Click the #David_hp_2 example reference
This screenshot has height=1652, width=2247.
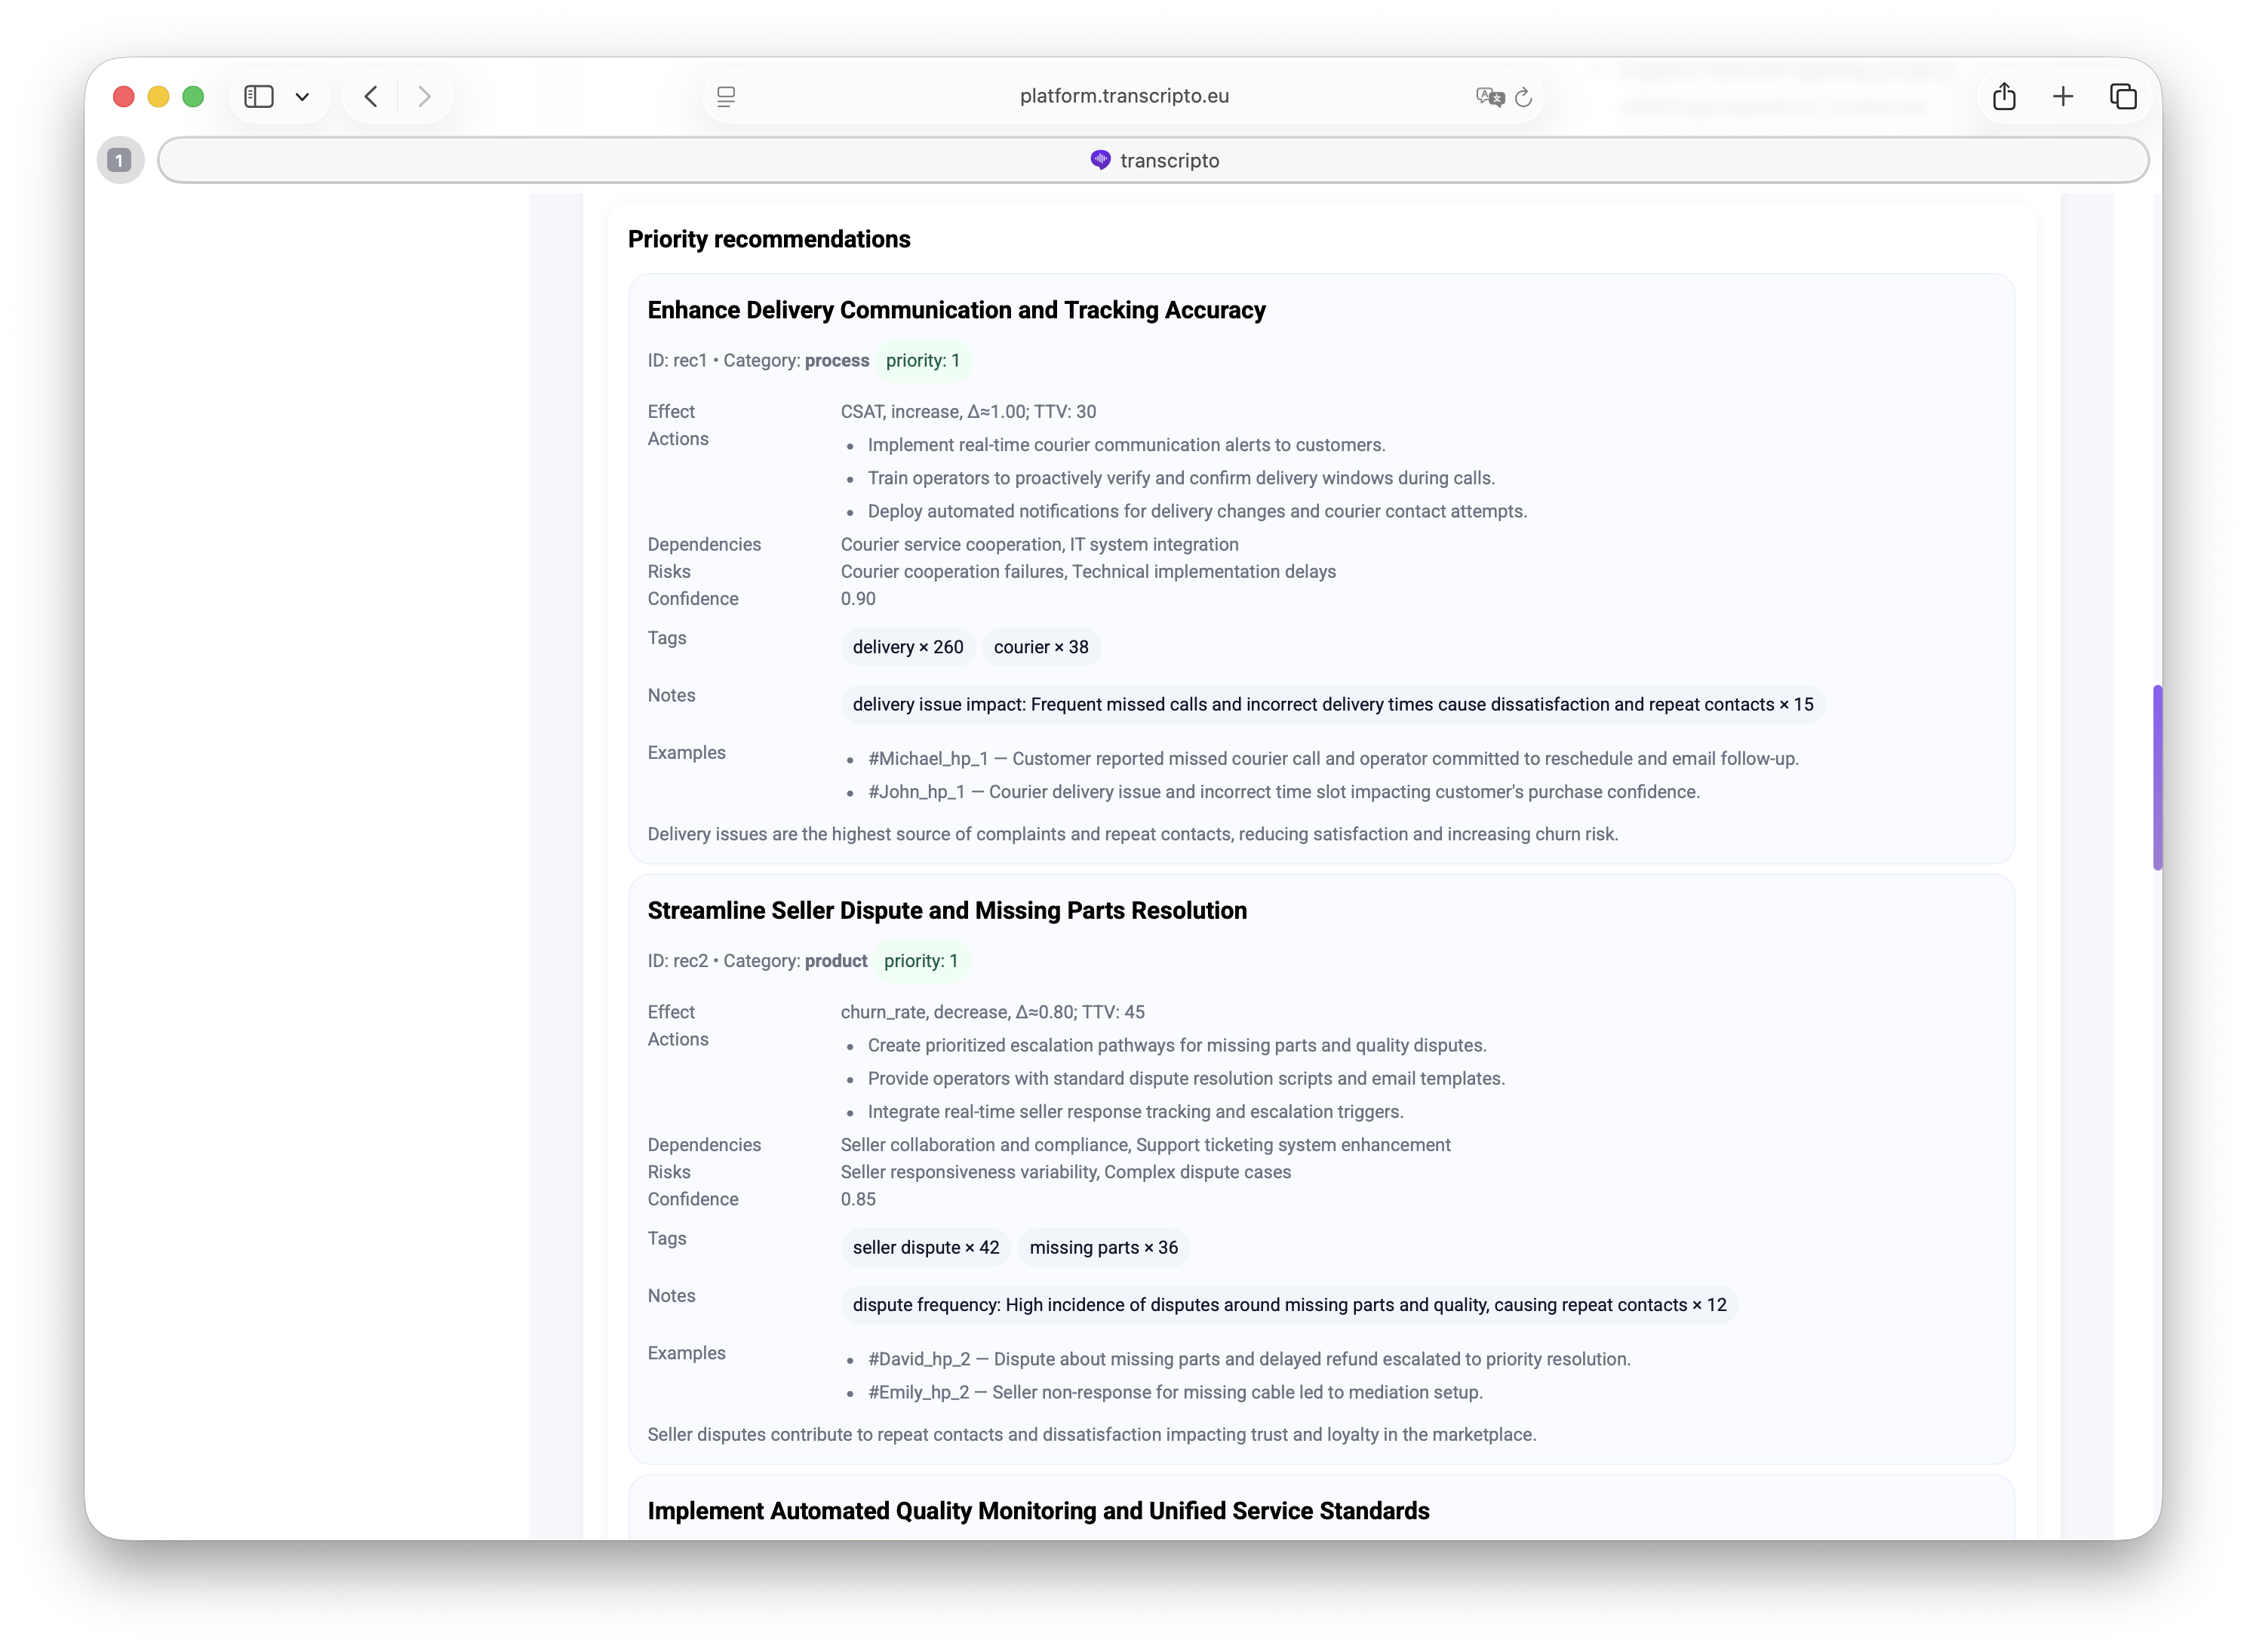pyautogui.click(x=918, y=1358)
